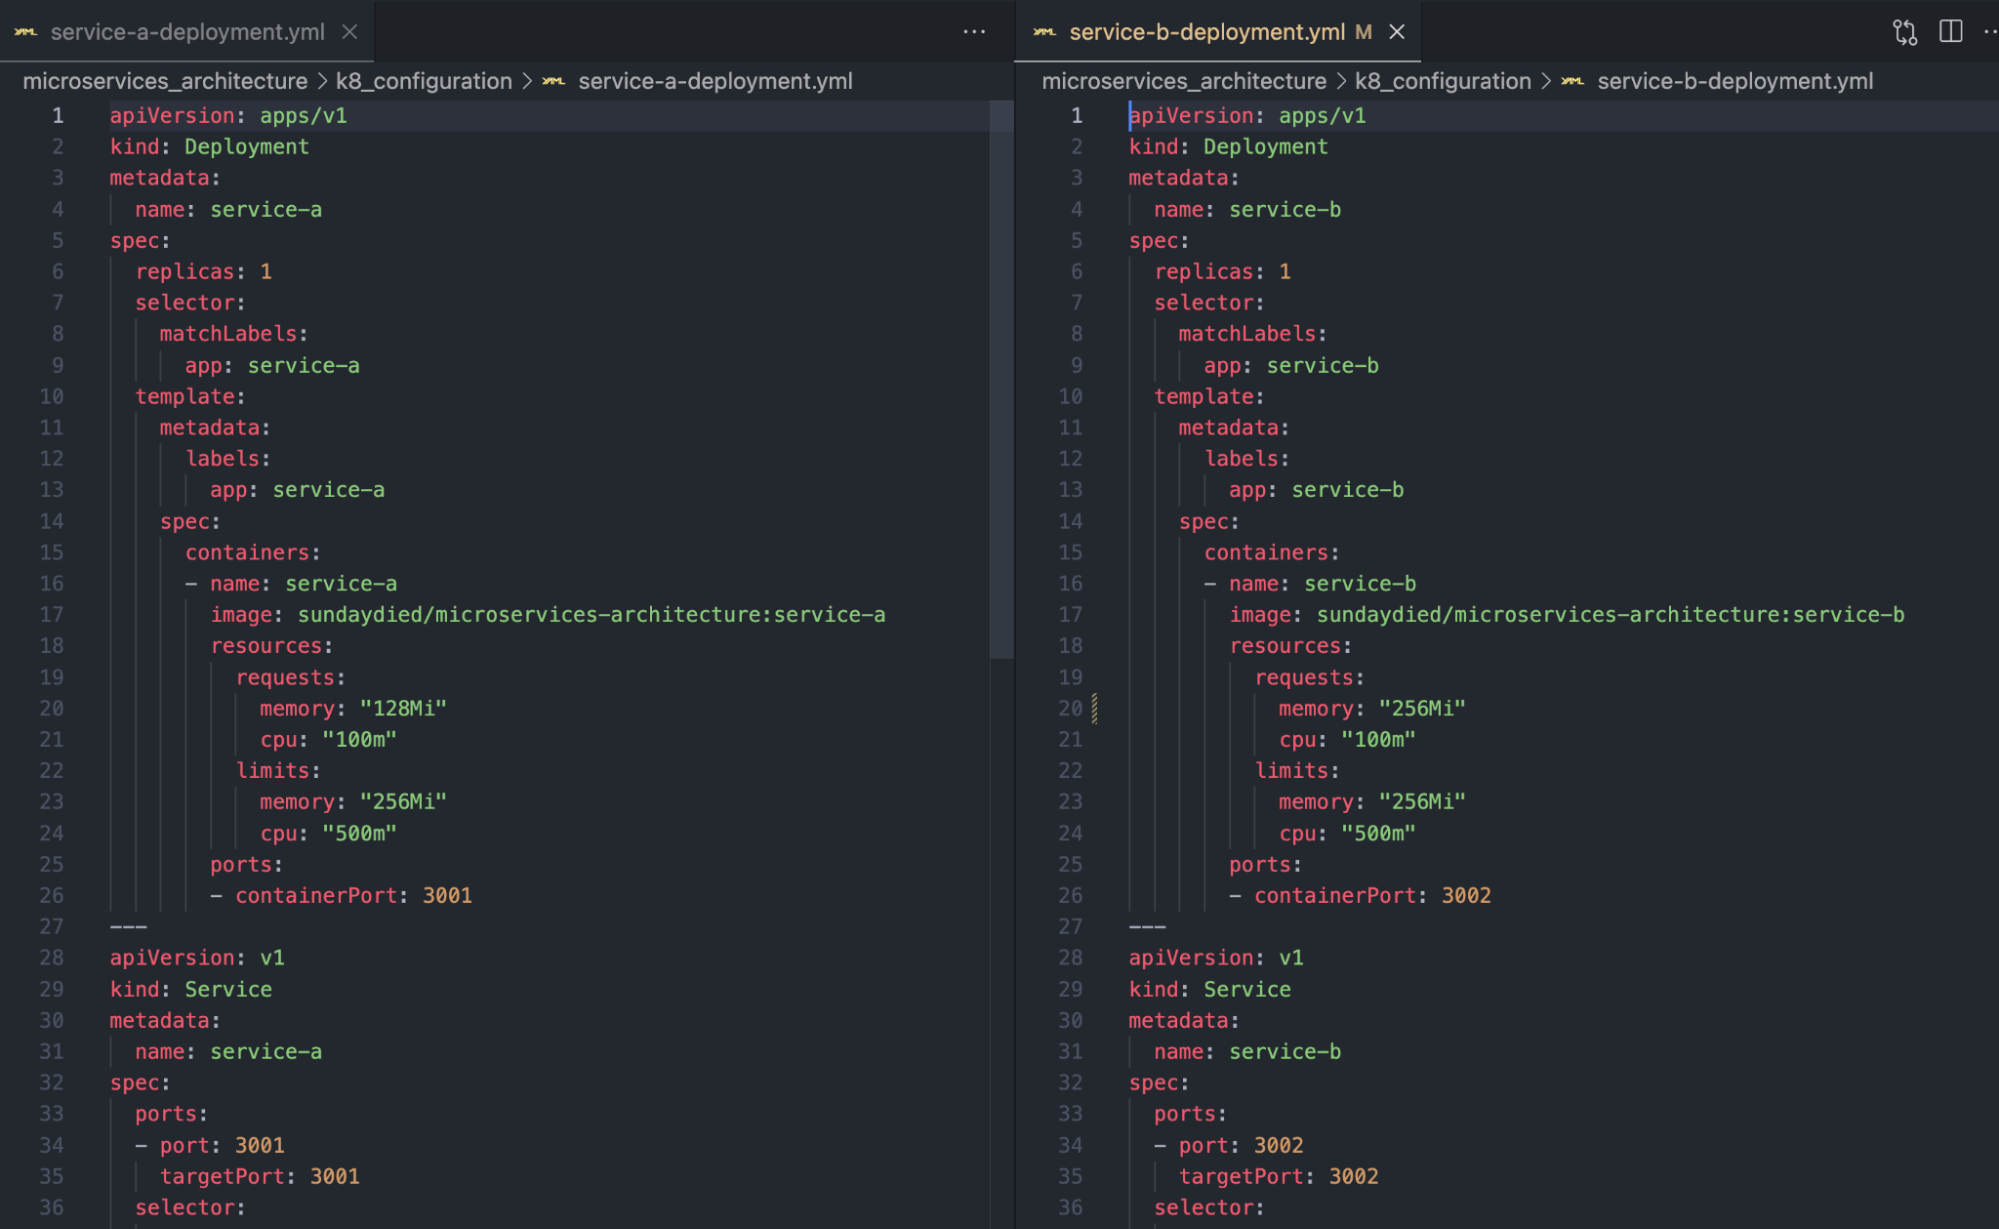Click the service-a image path text
Image resolution: width=1999 pixels, height=1229 pixels.
coord(591,614)
